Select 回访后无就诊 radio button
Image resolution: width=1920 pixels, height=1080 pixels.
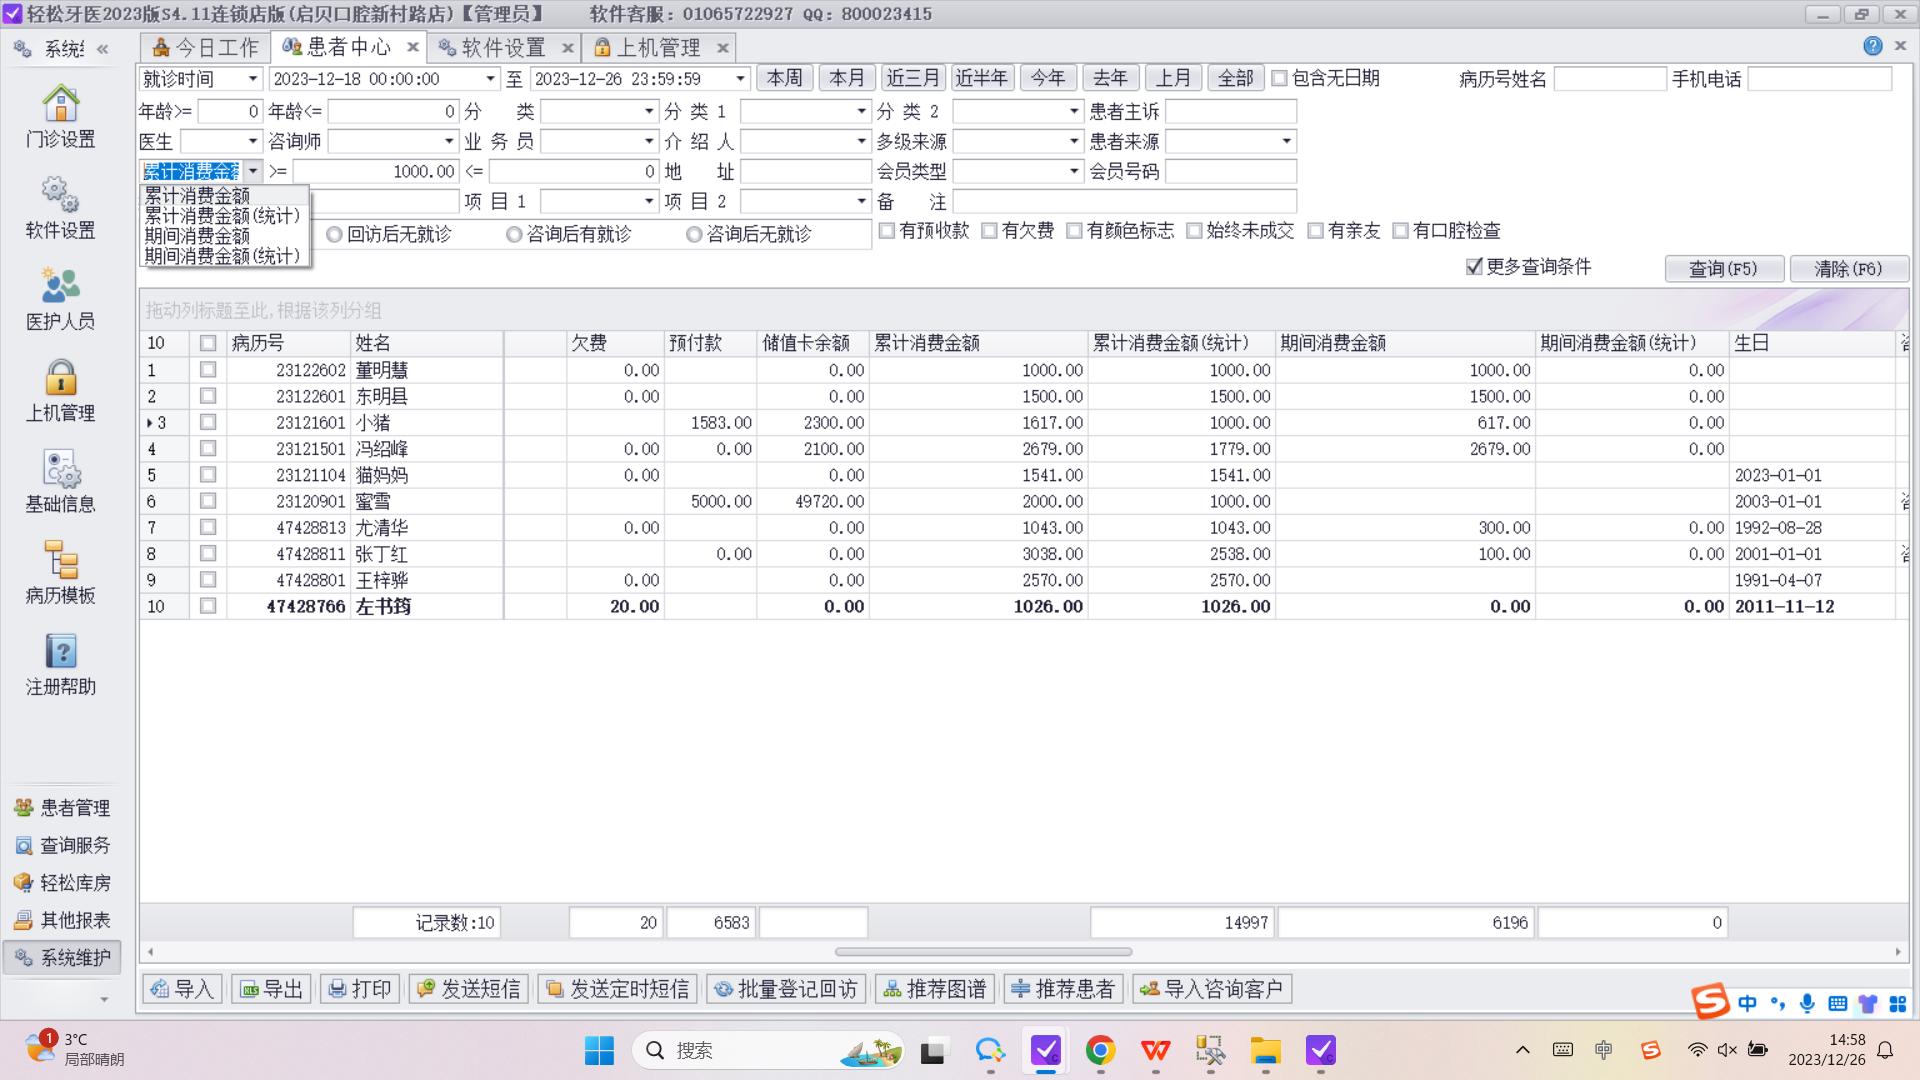[x=335, y=234]
